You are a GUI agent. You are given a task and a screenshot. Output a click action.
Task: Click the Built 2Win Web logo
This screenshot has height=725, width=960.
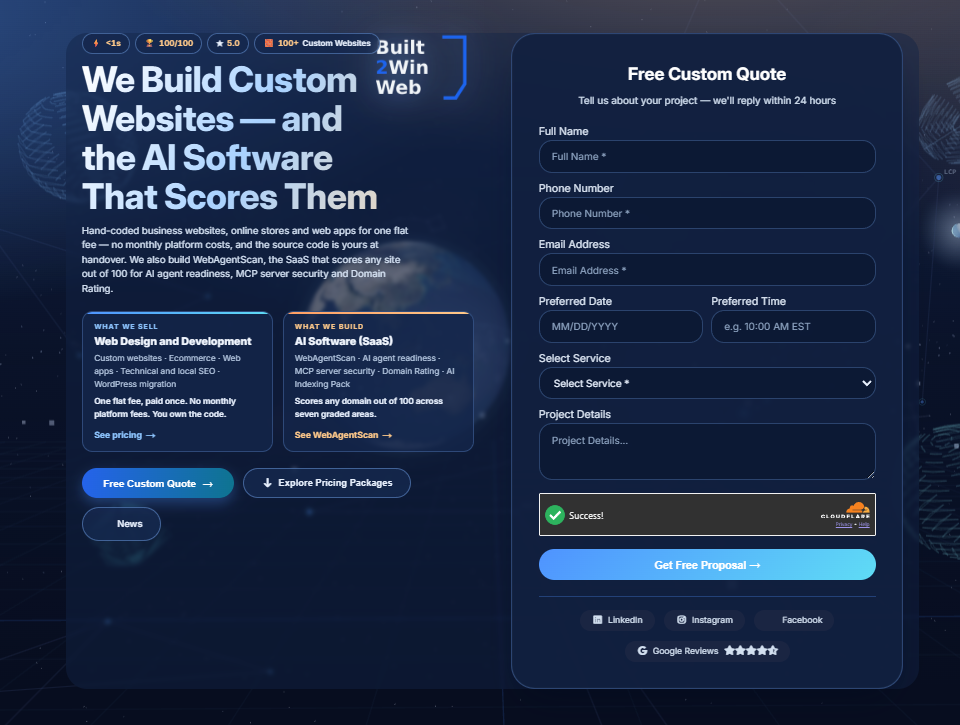click(421, 67)
